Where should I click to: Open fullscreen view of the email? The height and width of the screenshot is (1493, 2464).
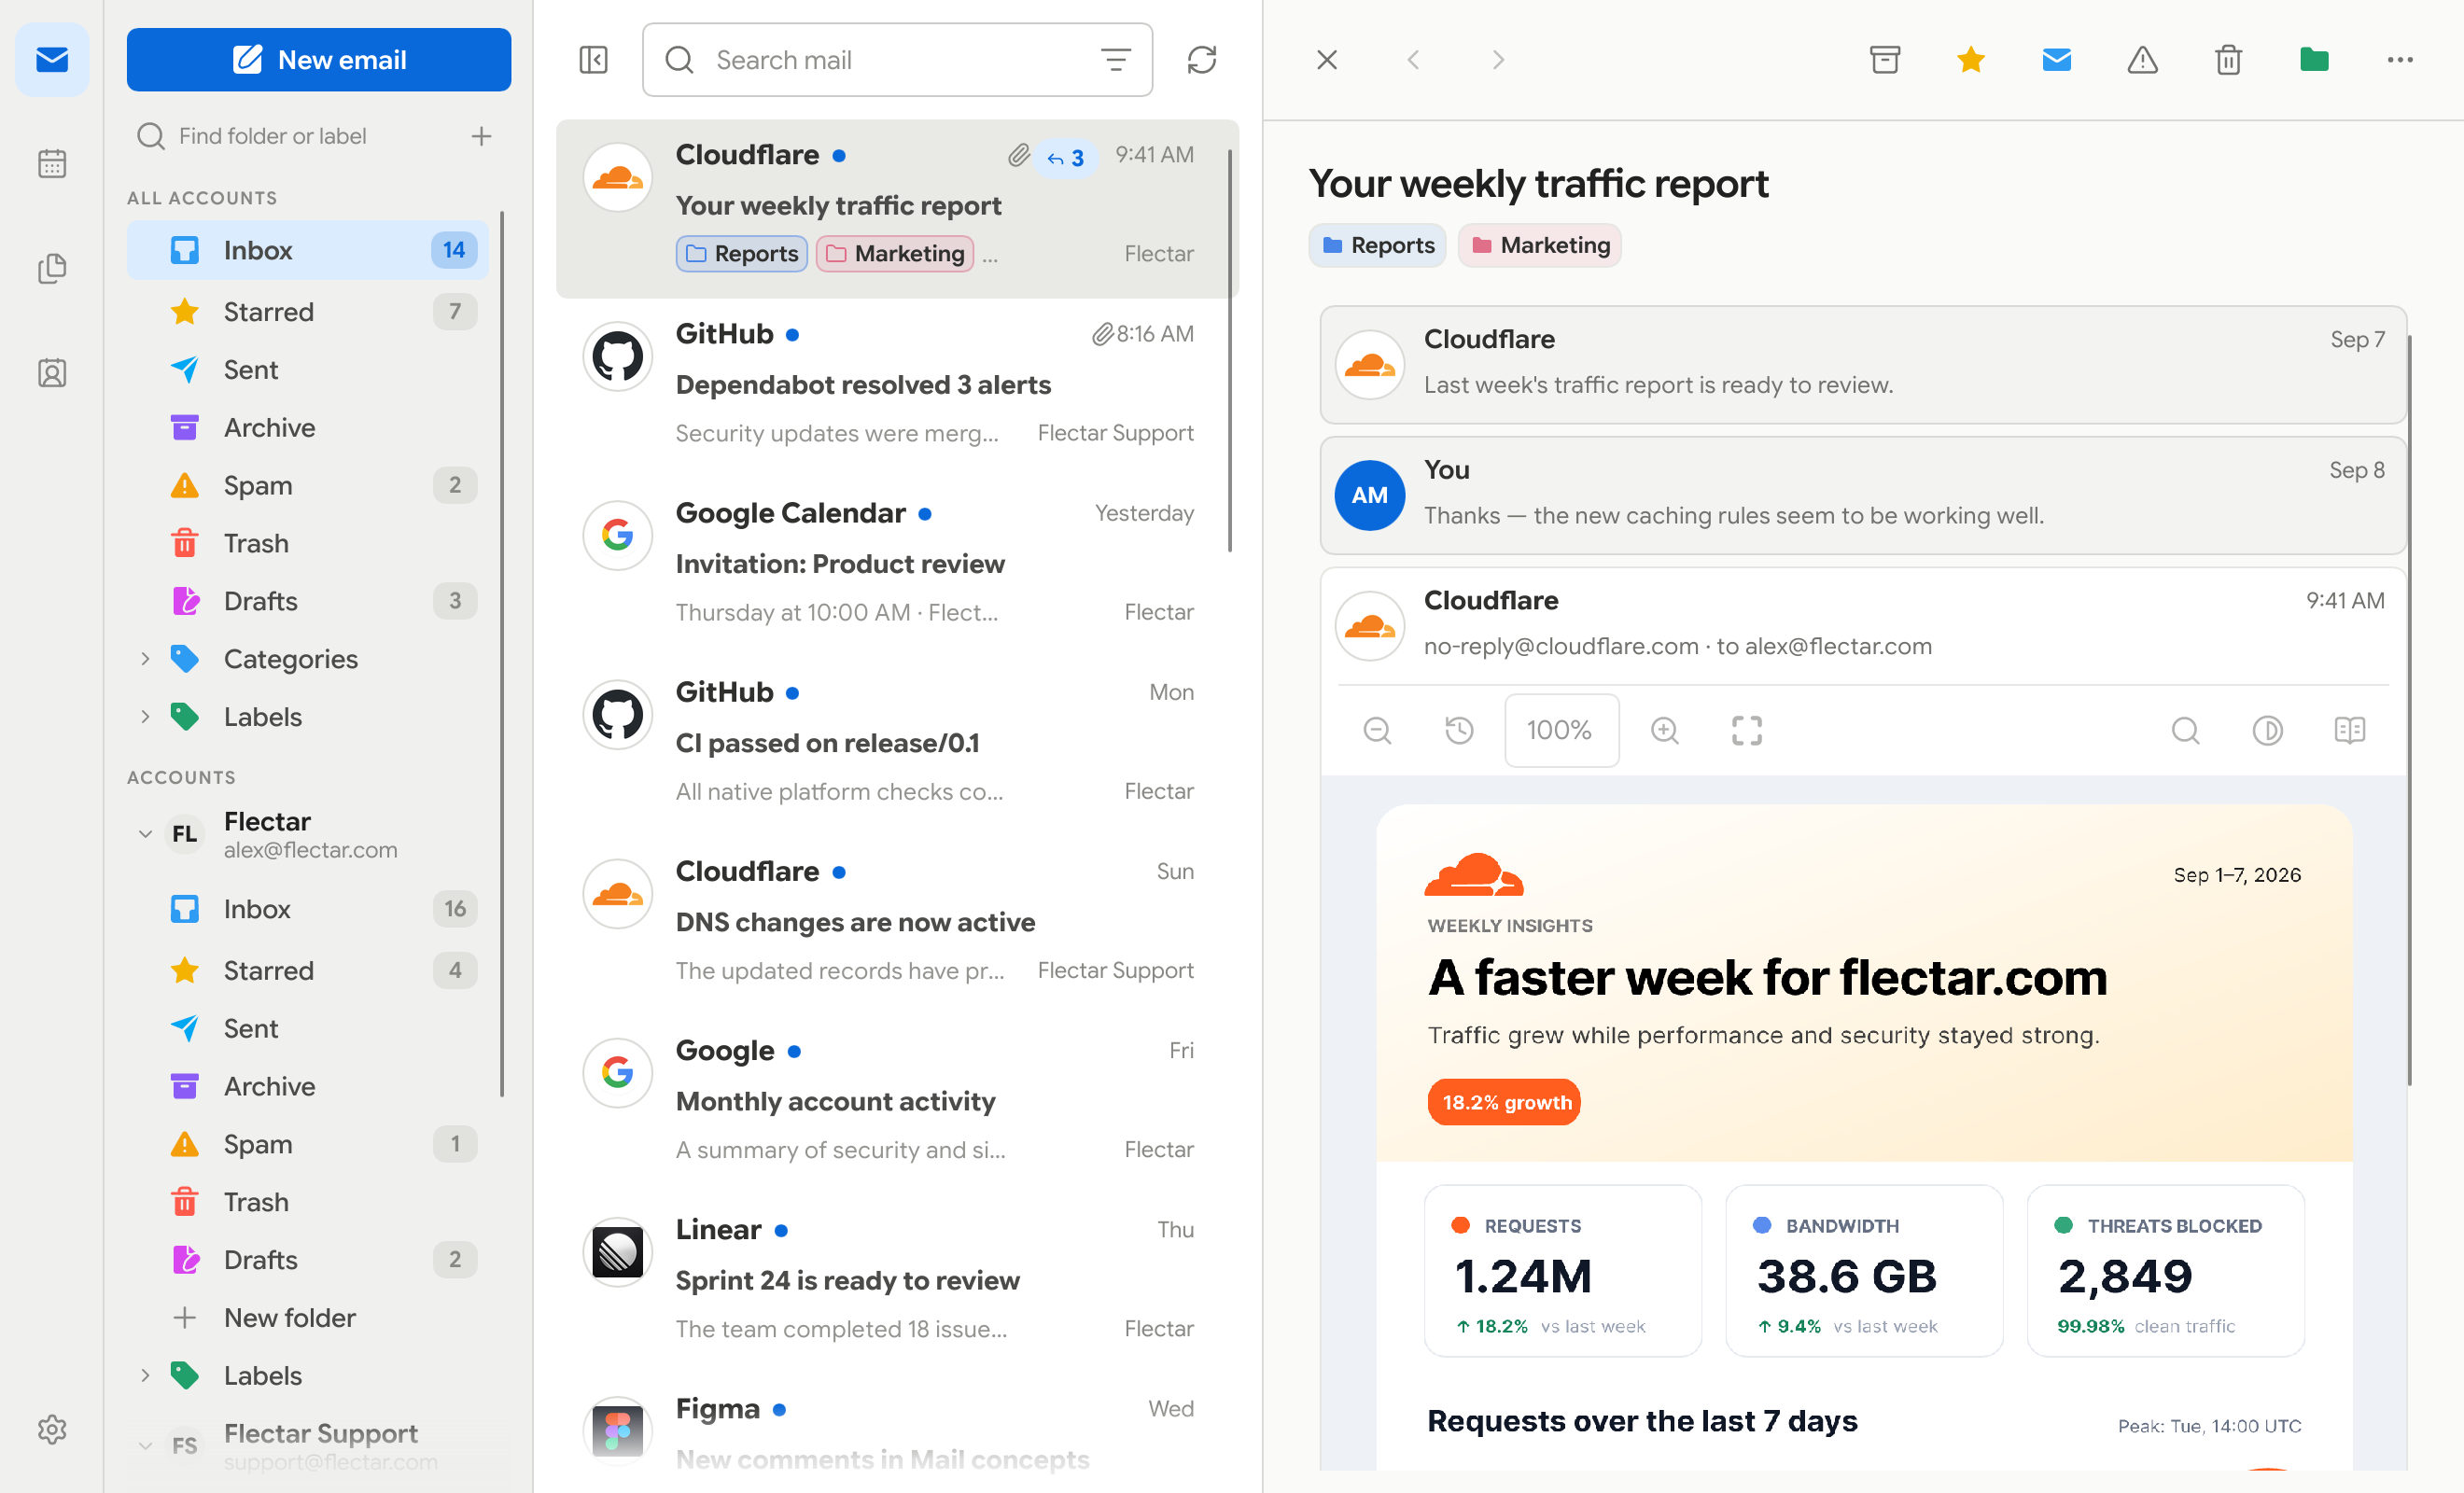pyautogui.click(x=1747, y=731)
